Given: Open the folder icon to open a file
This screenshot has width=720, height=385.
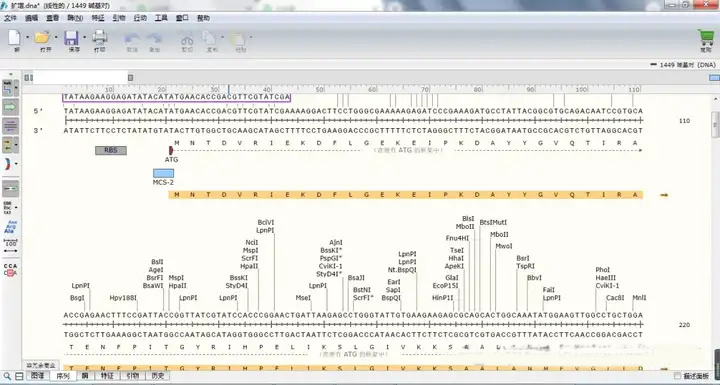Looking at the screenshot, I should pos(43,38).
